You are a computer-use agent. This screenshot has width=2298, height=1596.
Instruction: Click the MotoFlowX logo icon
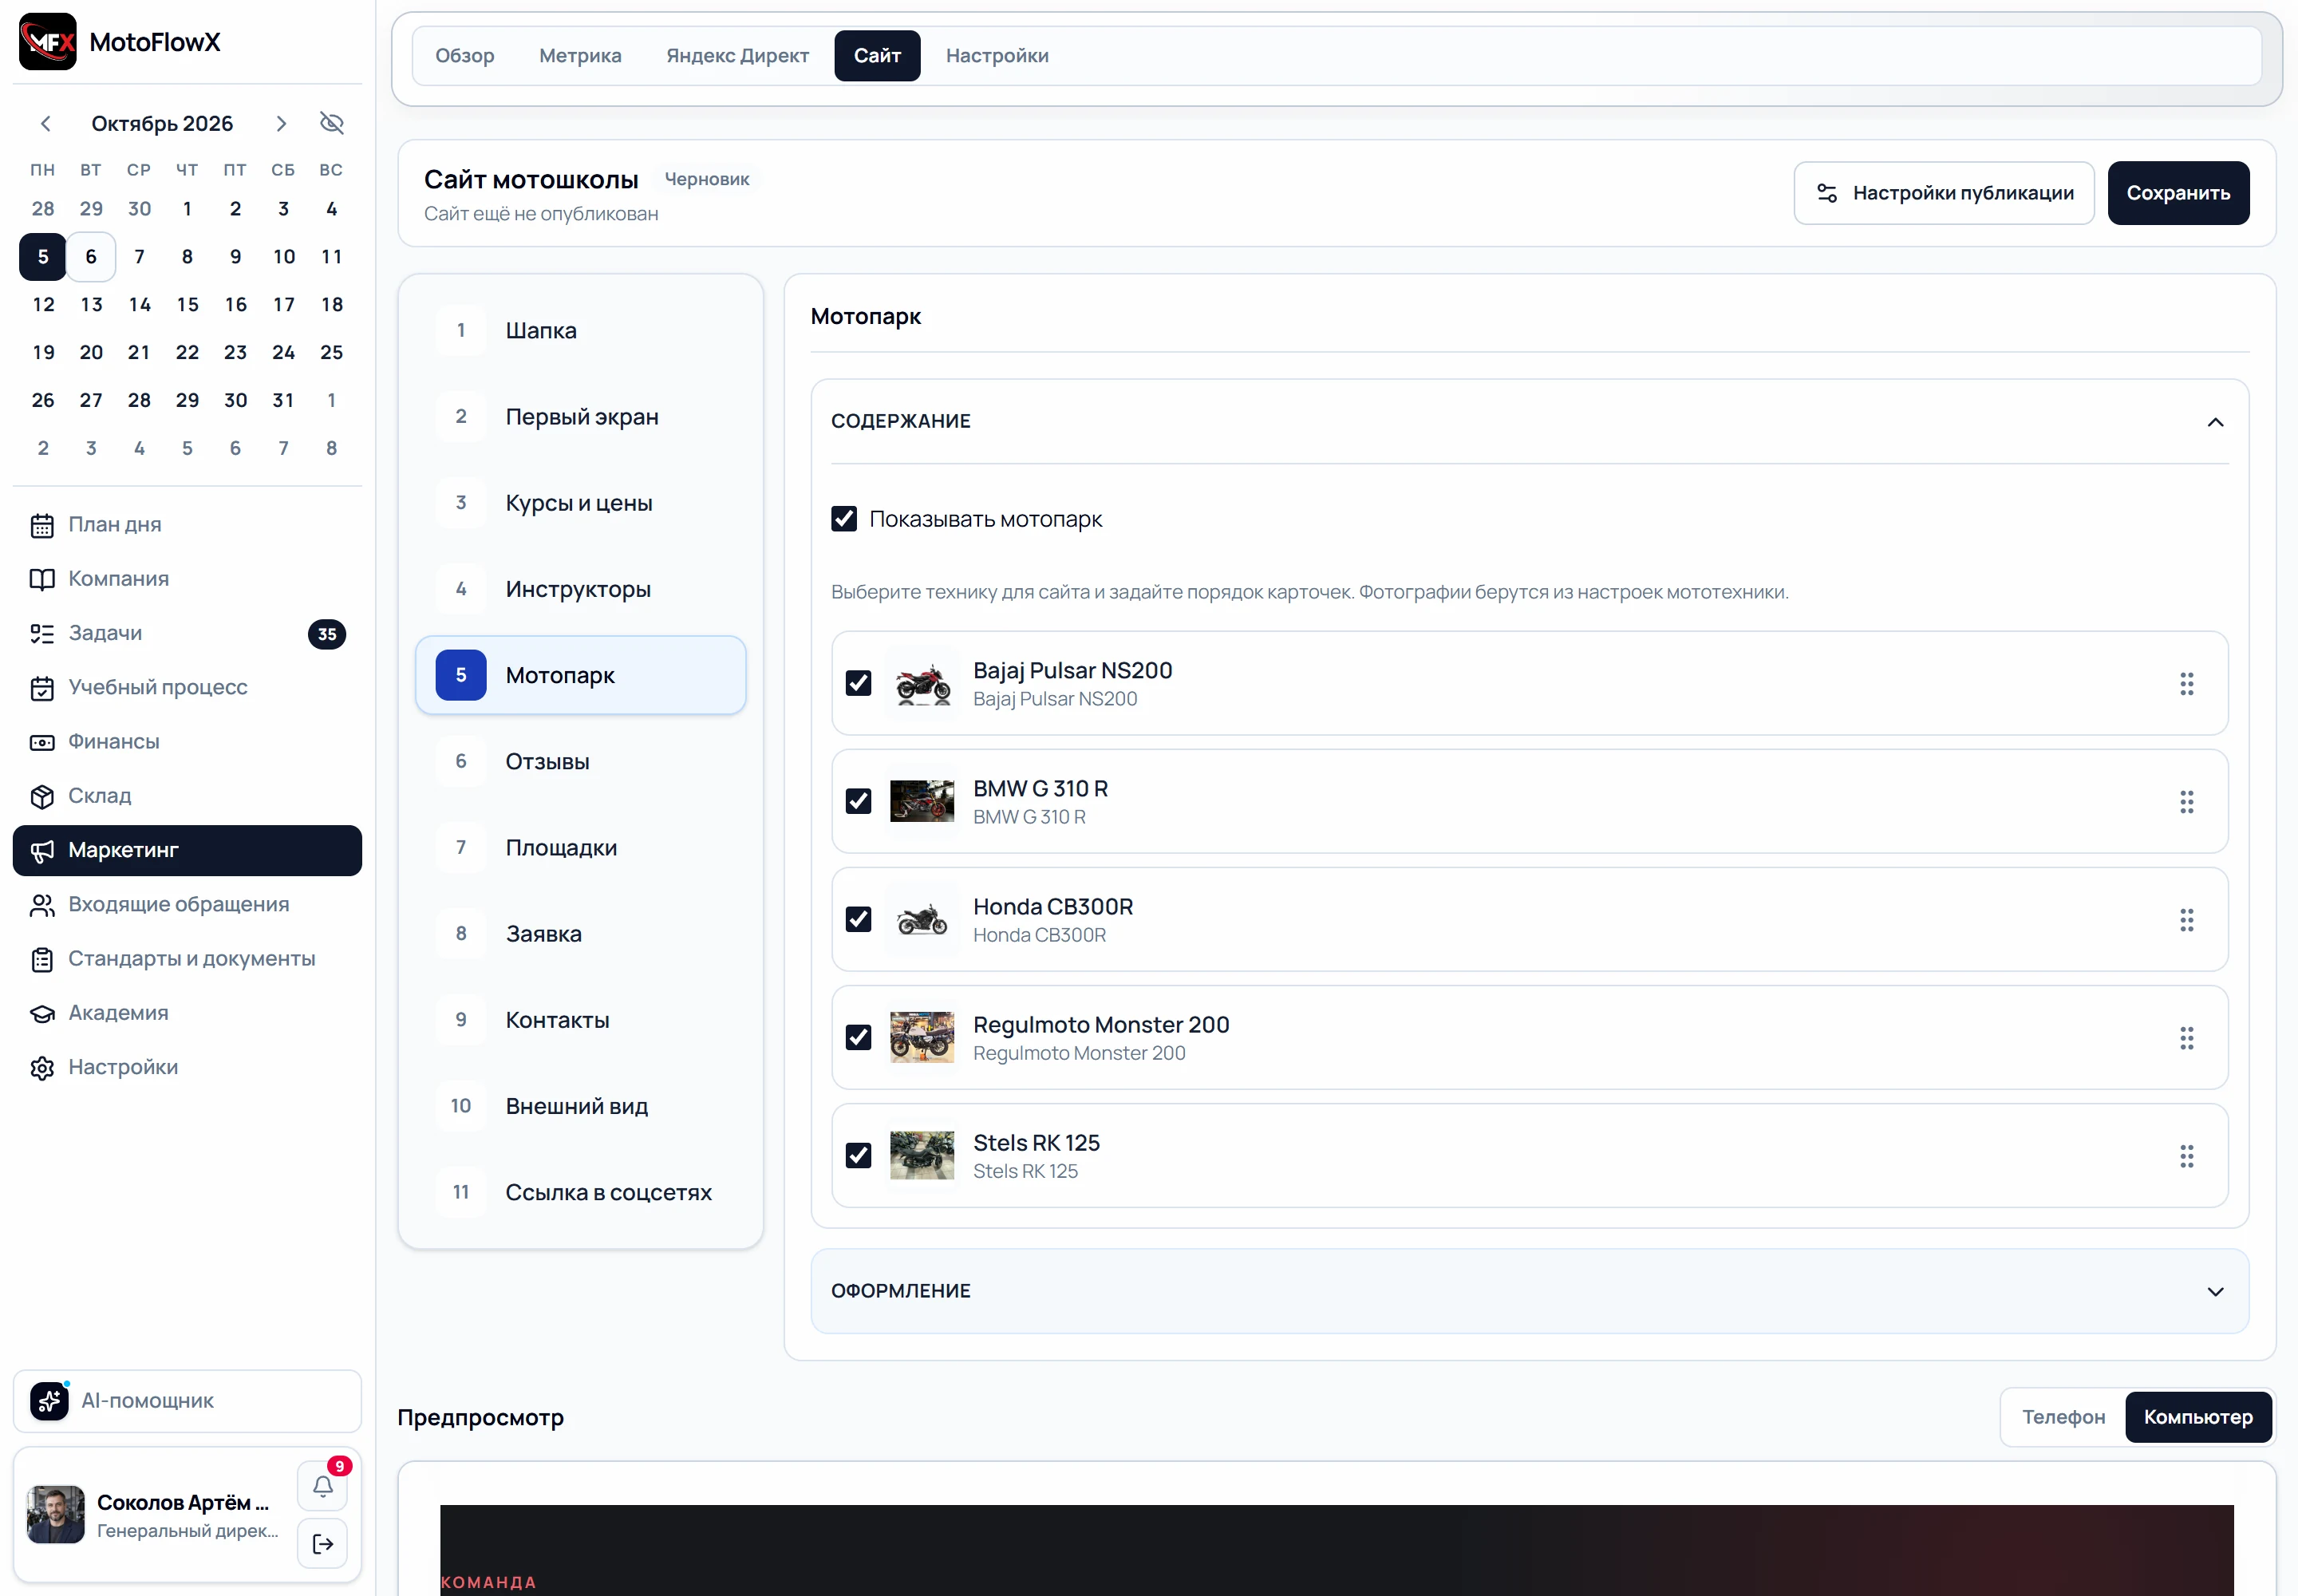point(47,41)
